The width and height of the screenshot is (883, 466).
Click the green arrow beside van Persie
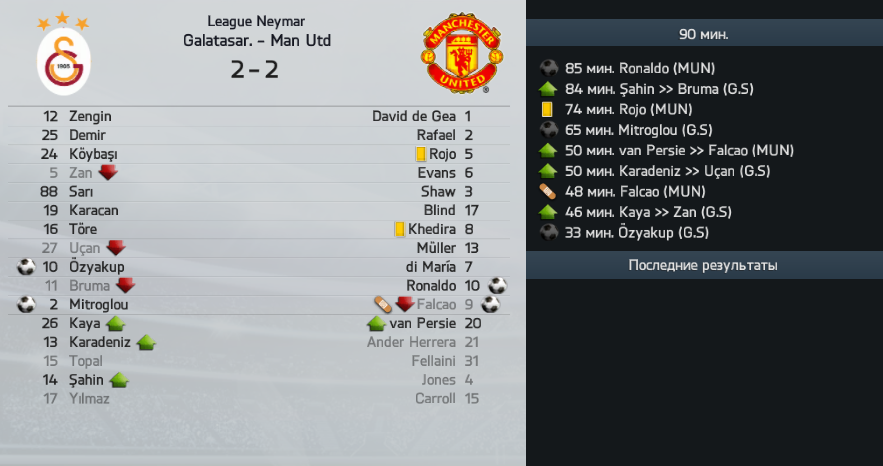(x=376, y=323)
